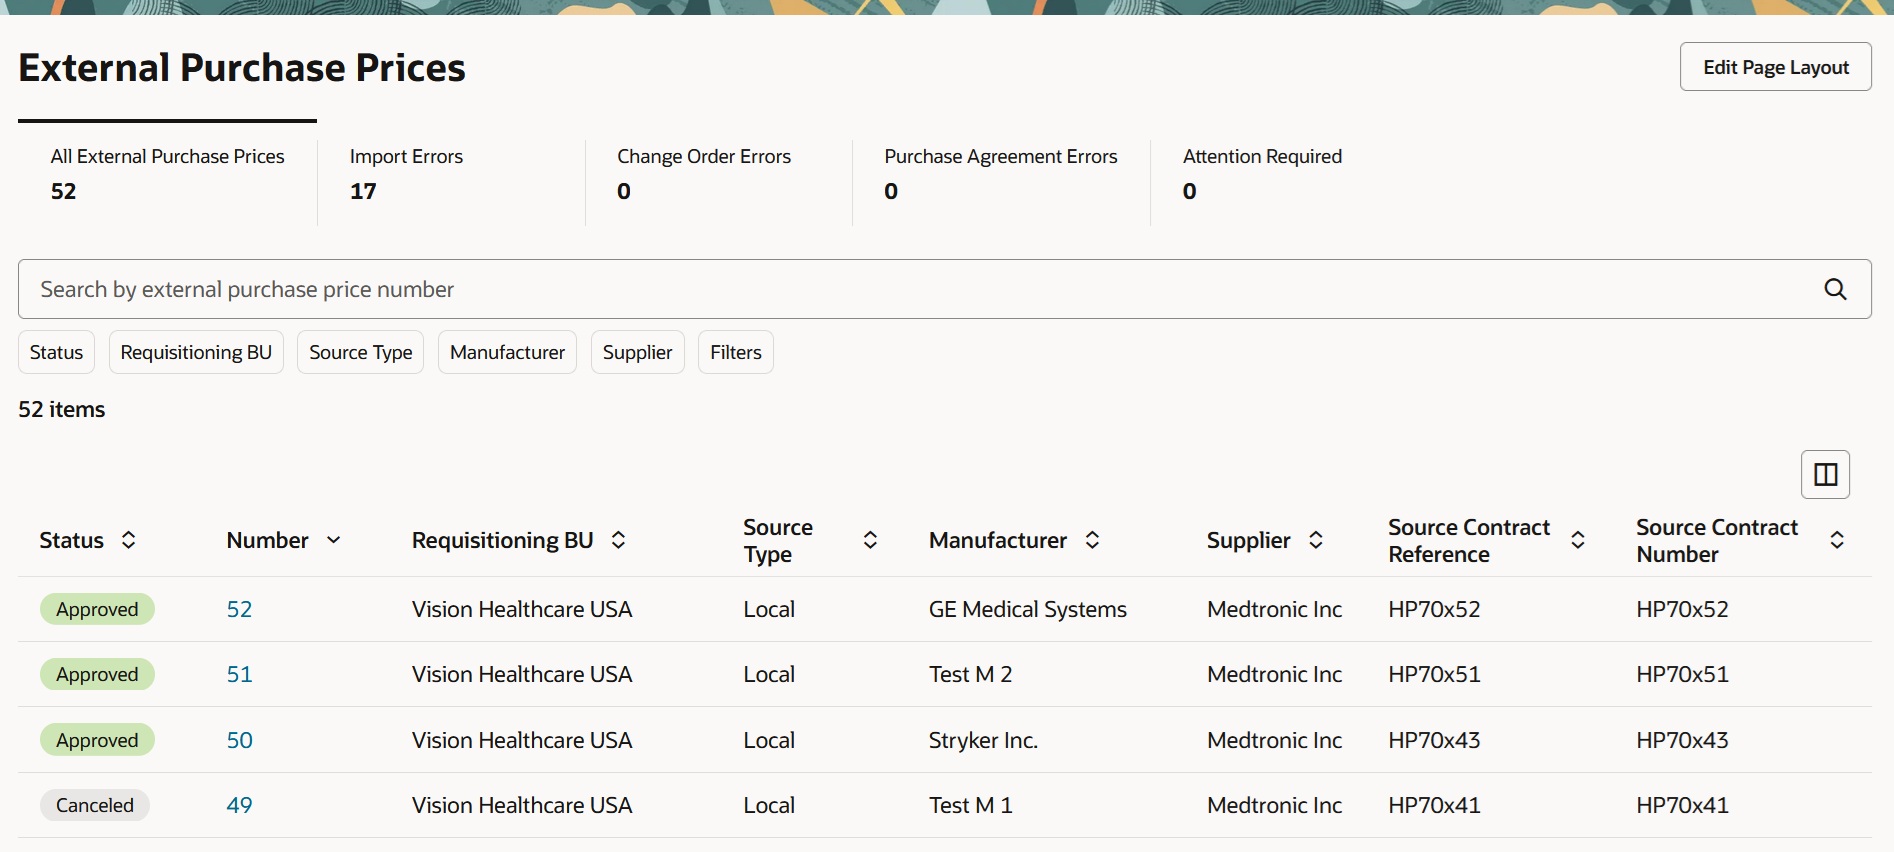
Task: Open external purchase price 52
Action: click(x=239, y=609)
